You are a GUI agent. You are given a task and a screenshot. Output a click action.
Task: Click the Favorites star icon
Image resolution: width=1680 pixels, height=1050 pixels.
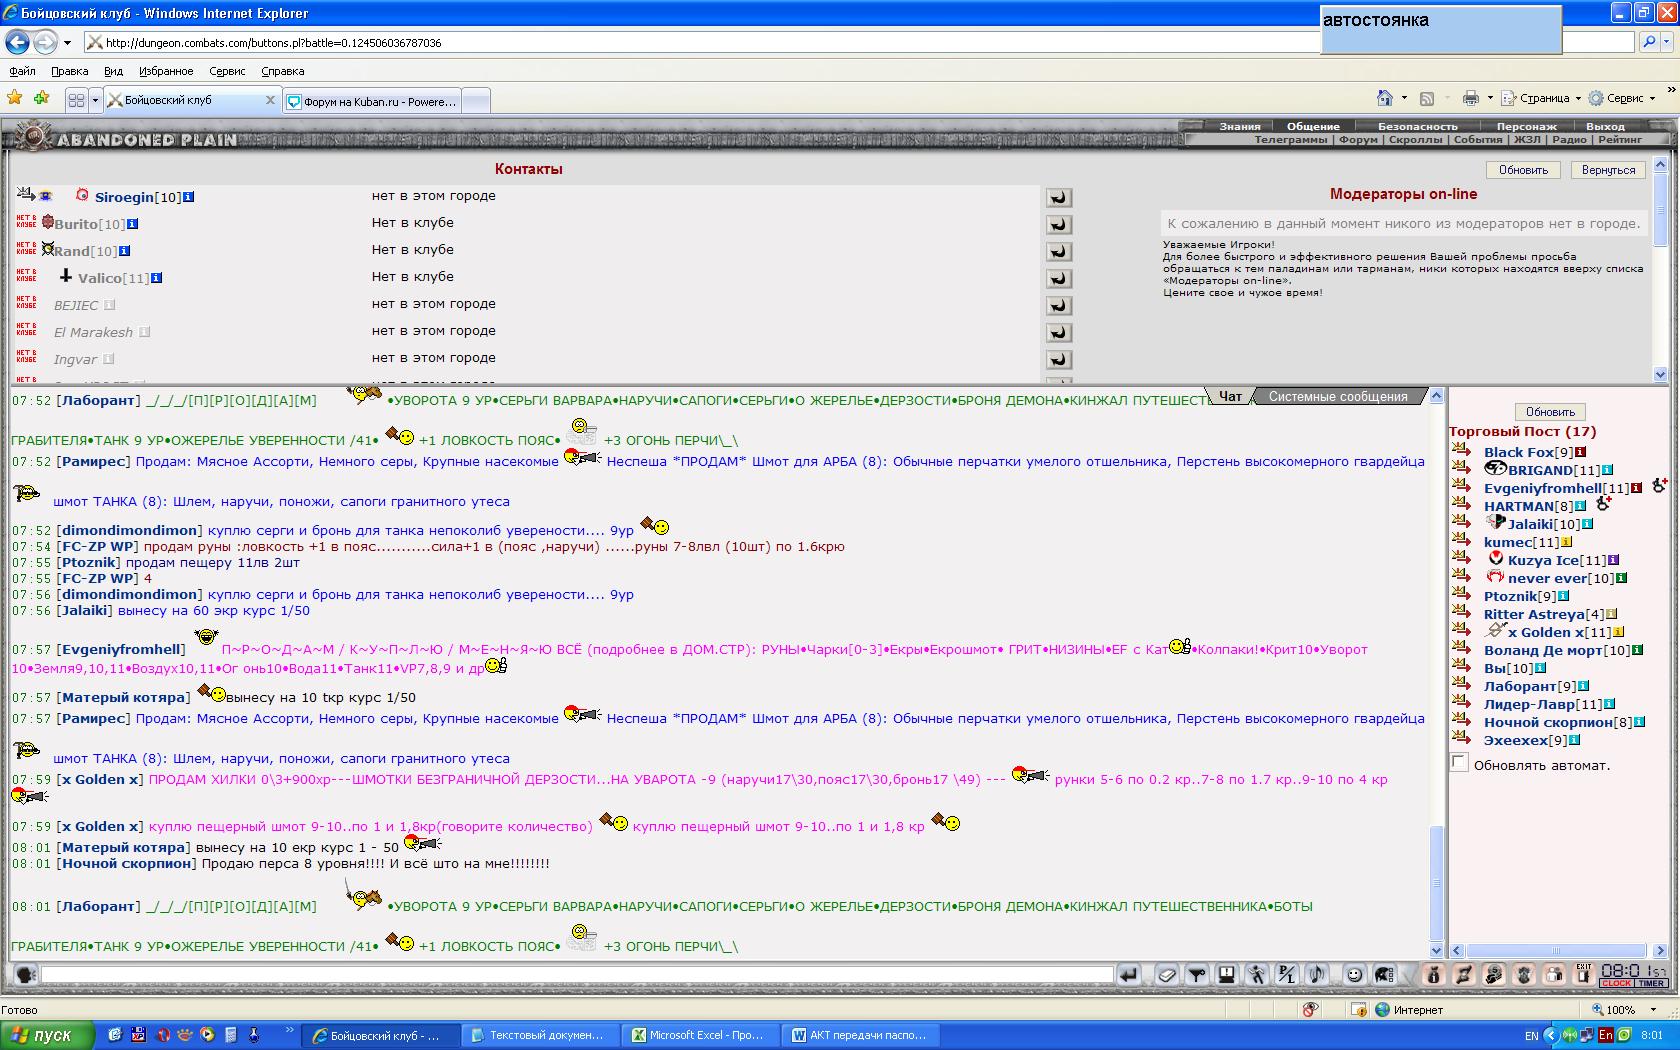pyautogui.click(x=15, y=98)
